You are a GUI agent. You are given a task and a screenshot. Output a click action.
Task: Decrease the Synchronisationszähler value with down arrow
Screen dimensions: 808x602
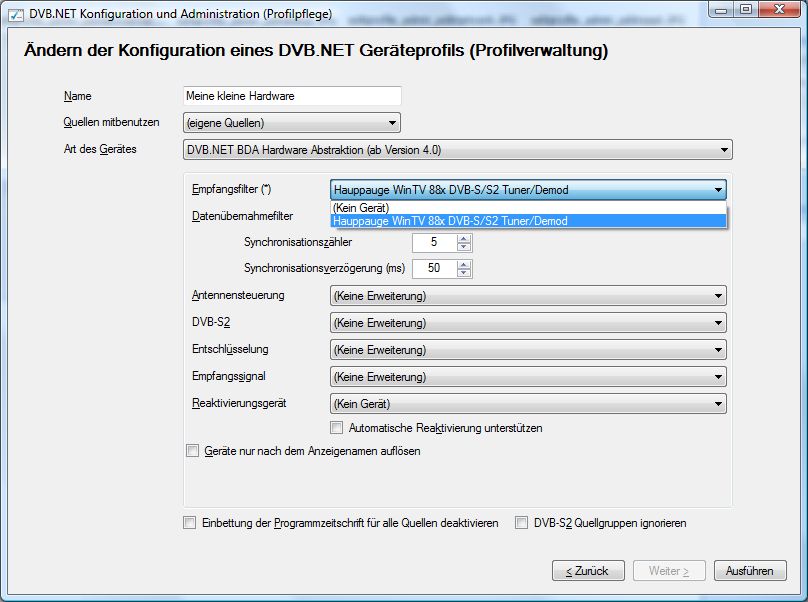tap(464, 247)
